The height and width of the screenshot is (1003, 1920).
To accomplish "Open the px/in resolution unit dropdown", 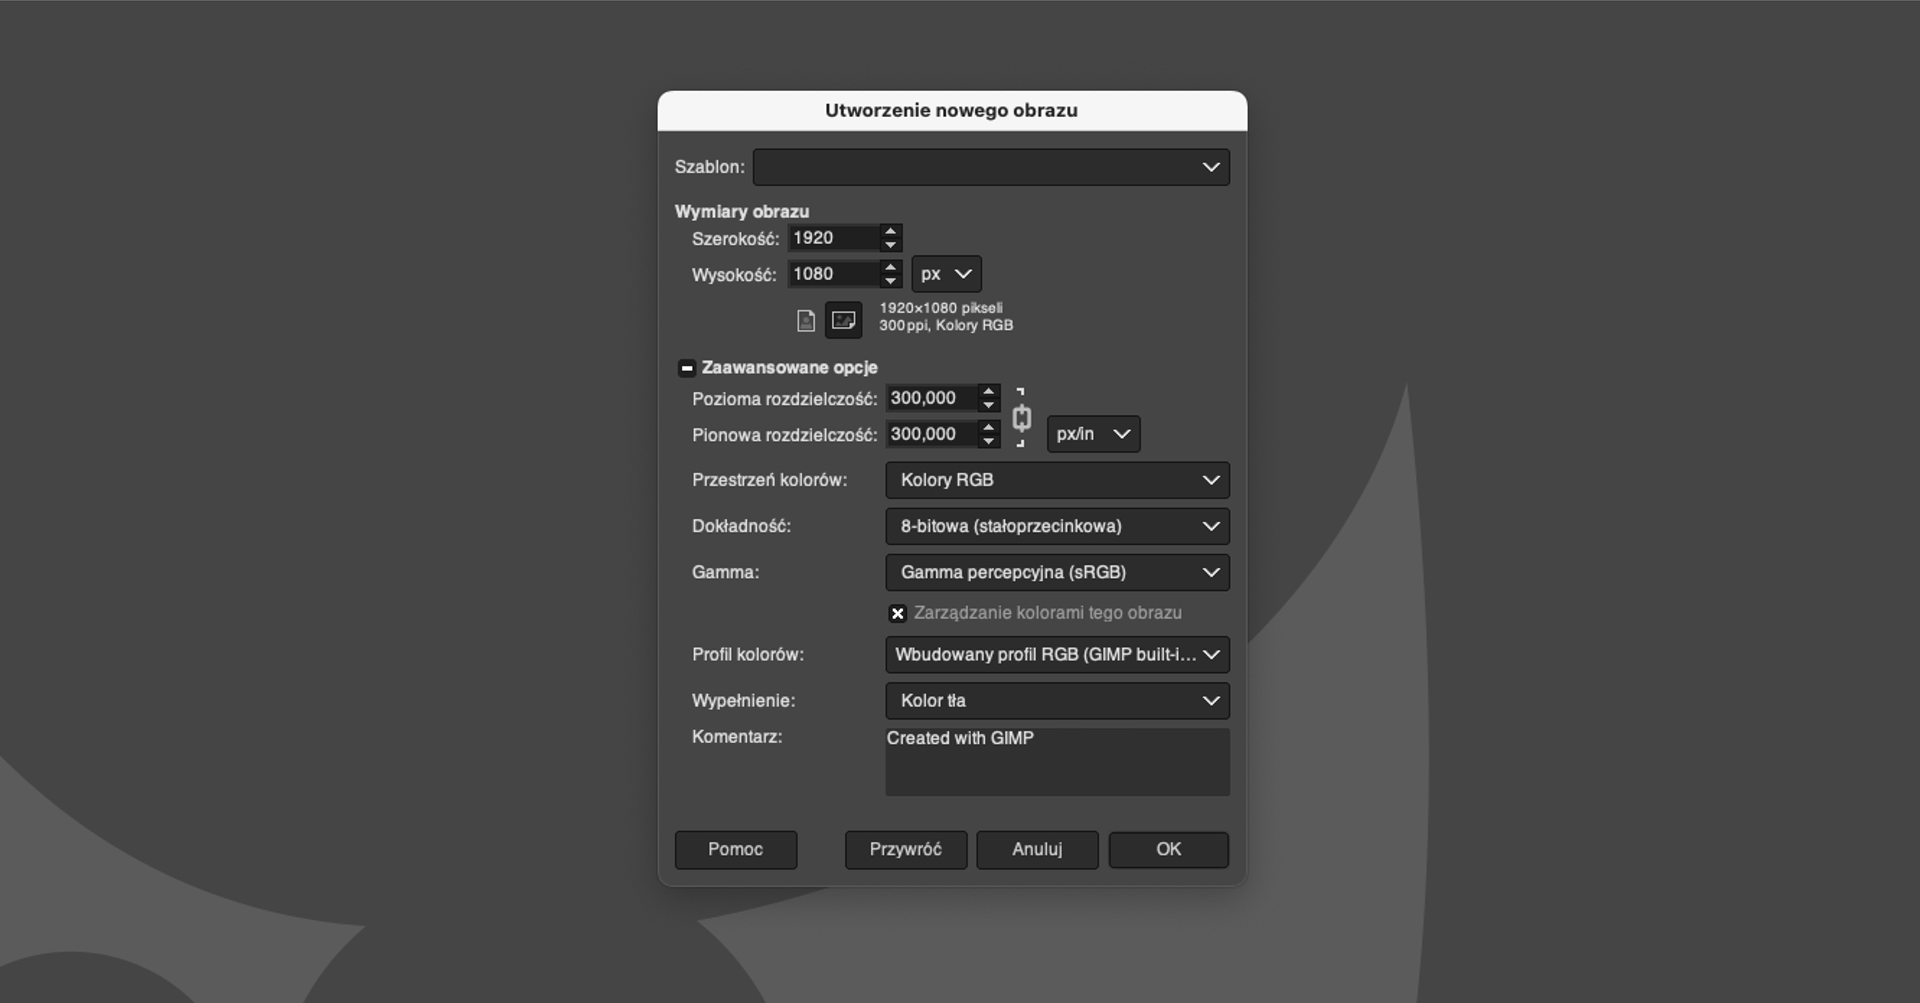I will coord(1092,434).
